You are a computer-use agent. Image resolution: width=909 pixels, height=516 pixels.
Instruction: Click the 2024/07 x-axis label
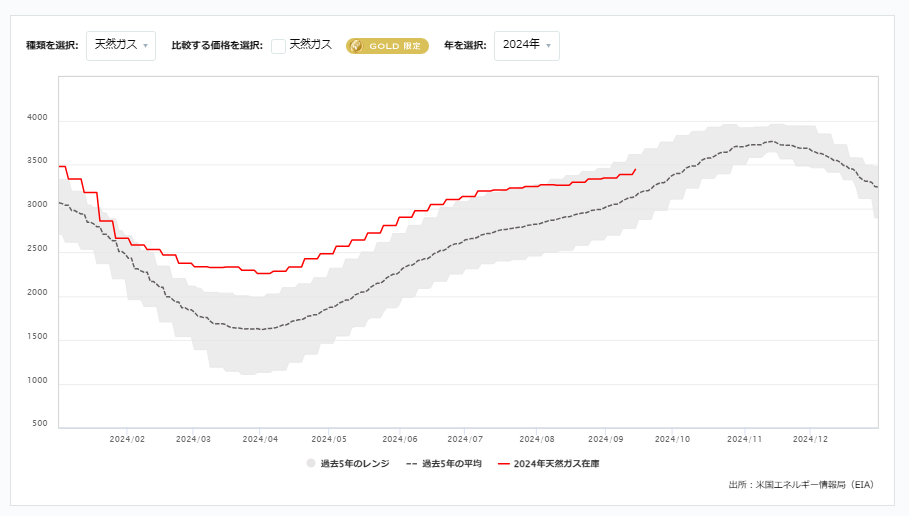[x=465, y=439]
